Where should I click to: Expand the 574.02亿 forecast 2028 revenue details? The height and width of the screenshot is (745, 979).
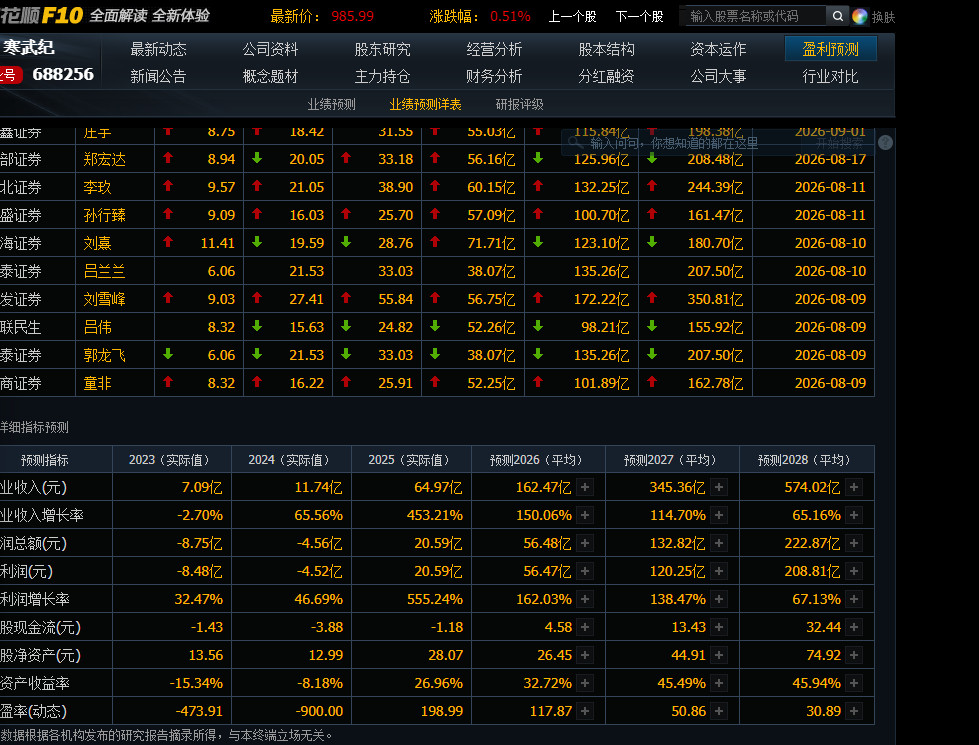(x=854, y=487)
